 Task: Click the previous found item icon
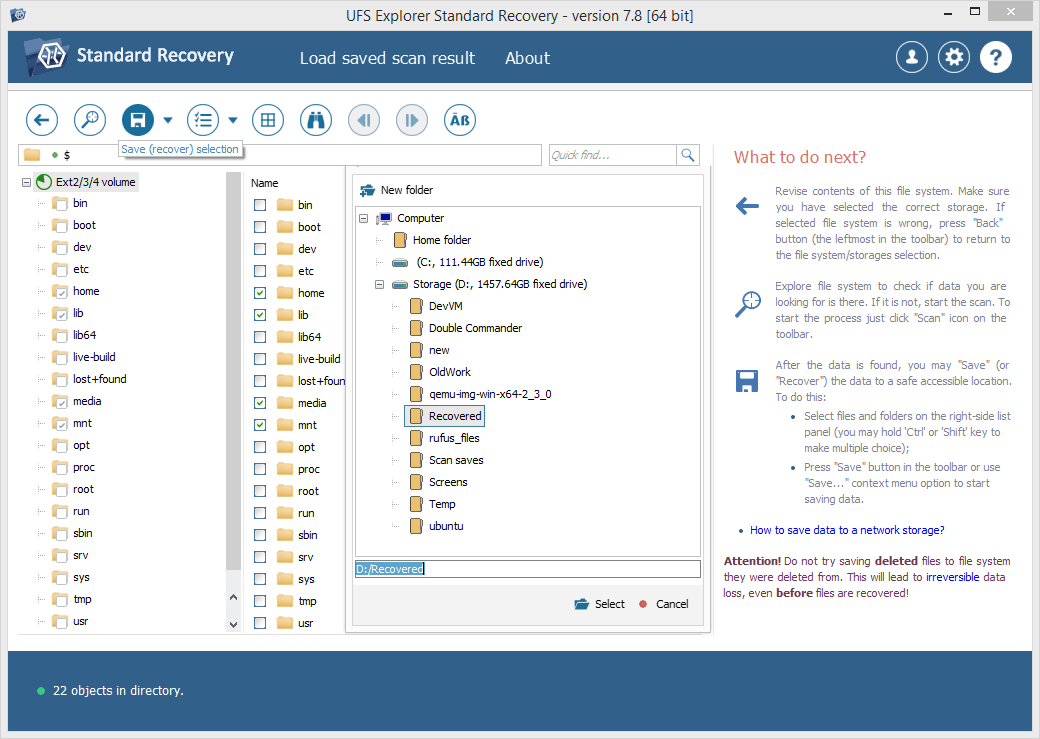[x=364, y=120]
